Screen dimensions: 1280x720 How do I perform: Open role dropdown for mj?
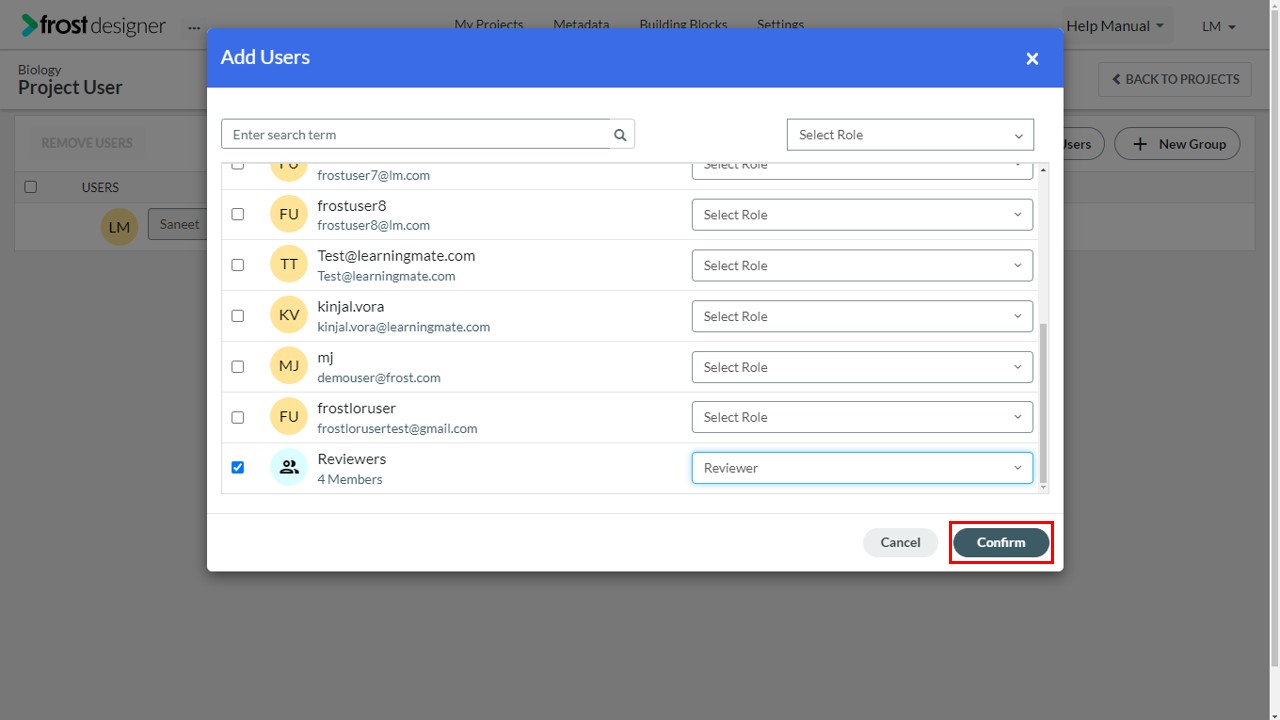862,367
